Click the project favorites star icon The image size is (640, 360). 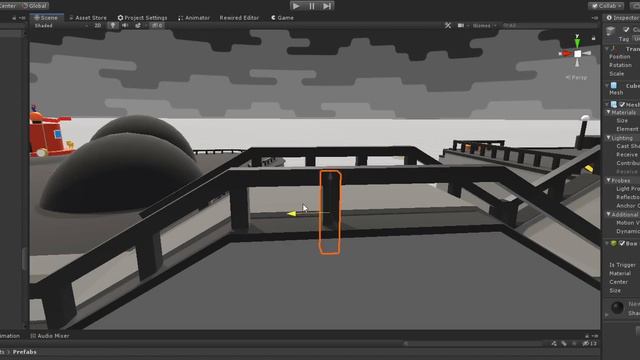click(574, 344)
